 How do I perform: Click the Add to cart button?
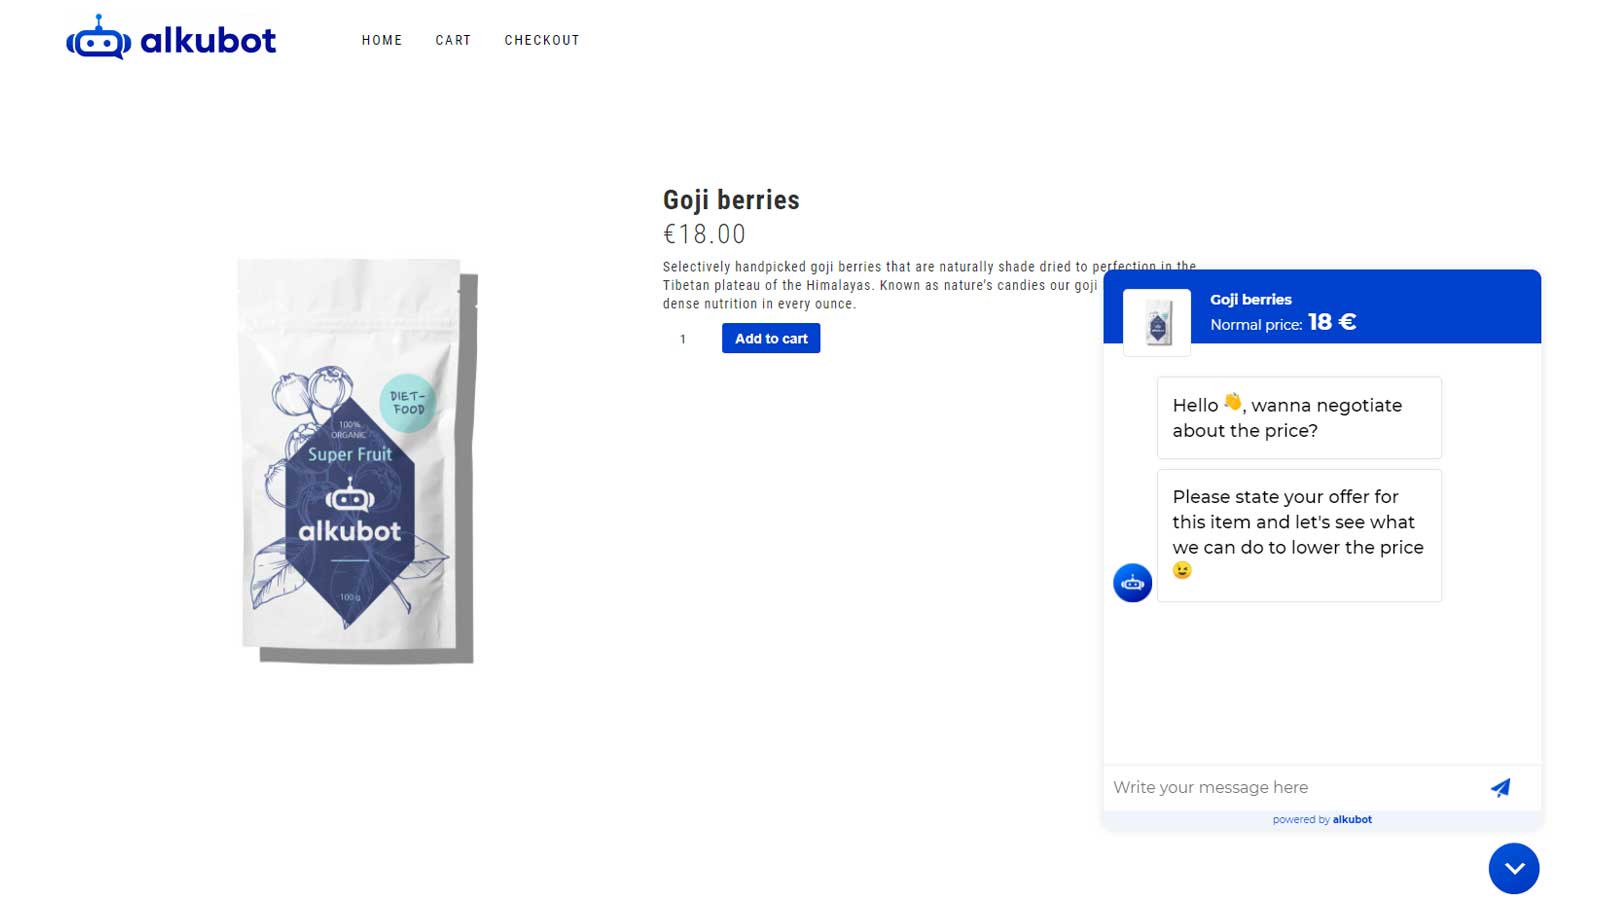(771, 338)
